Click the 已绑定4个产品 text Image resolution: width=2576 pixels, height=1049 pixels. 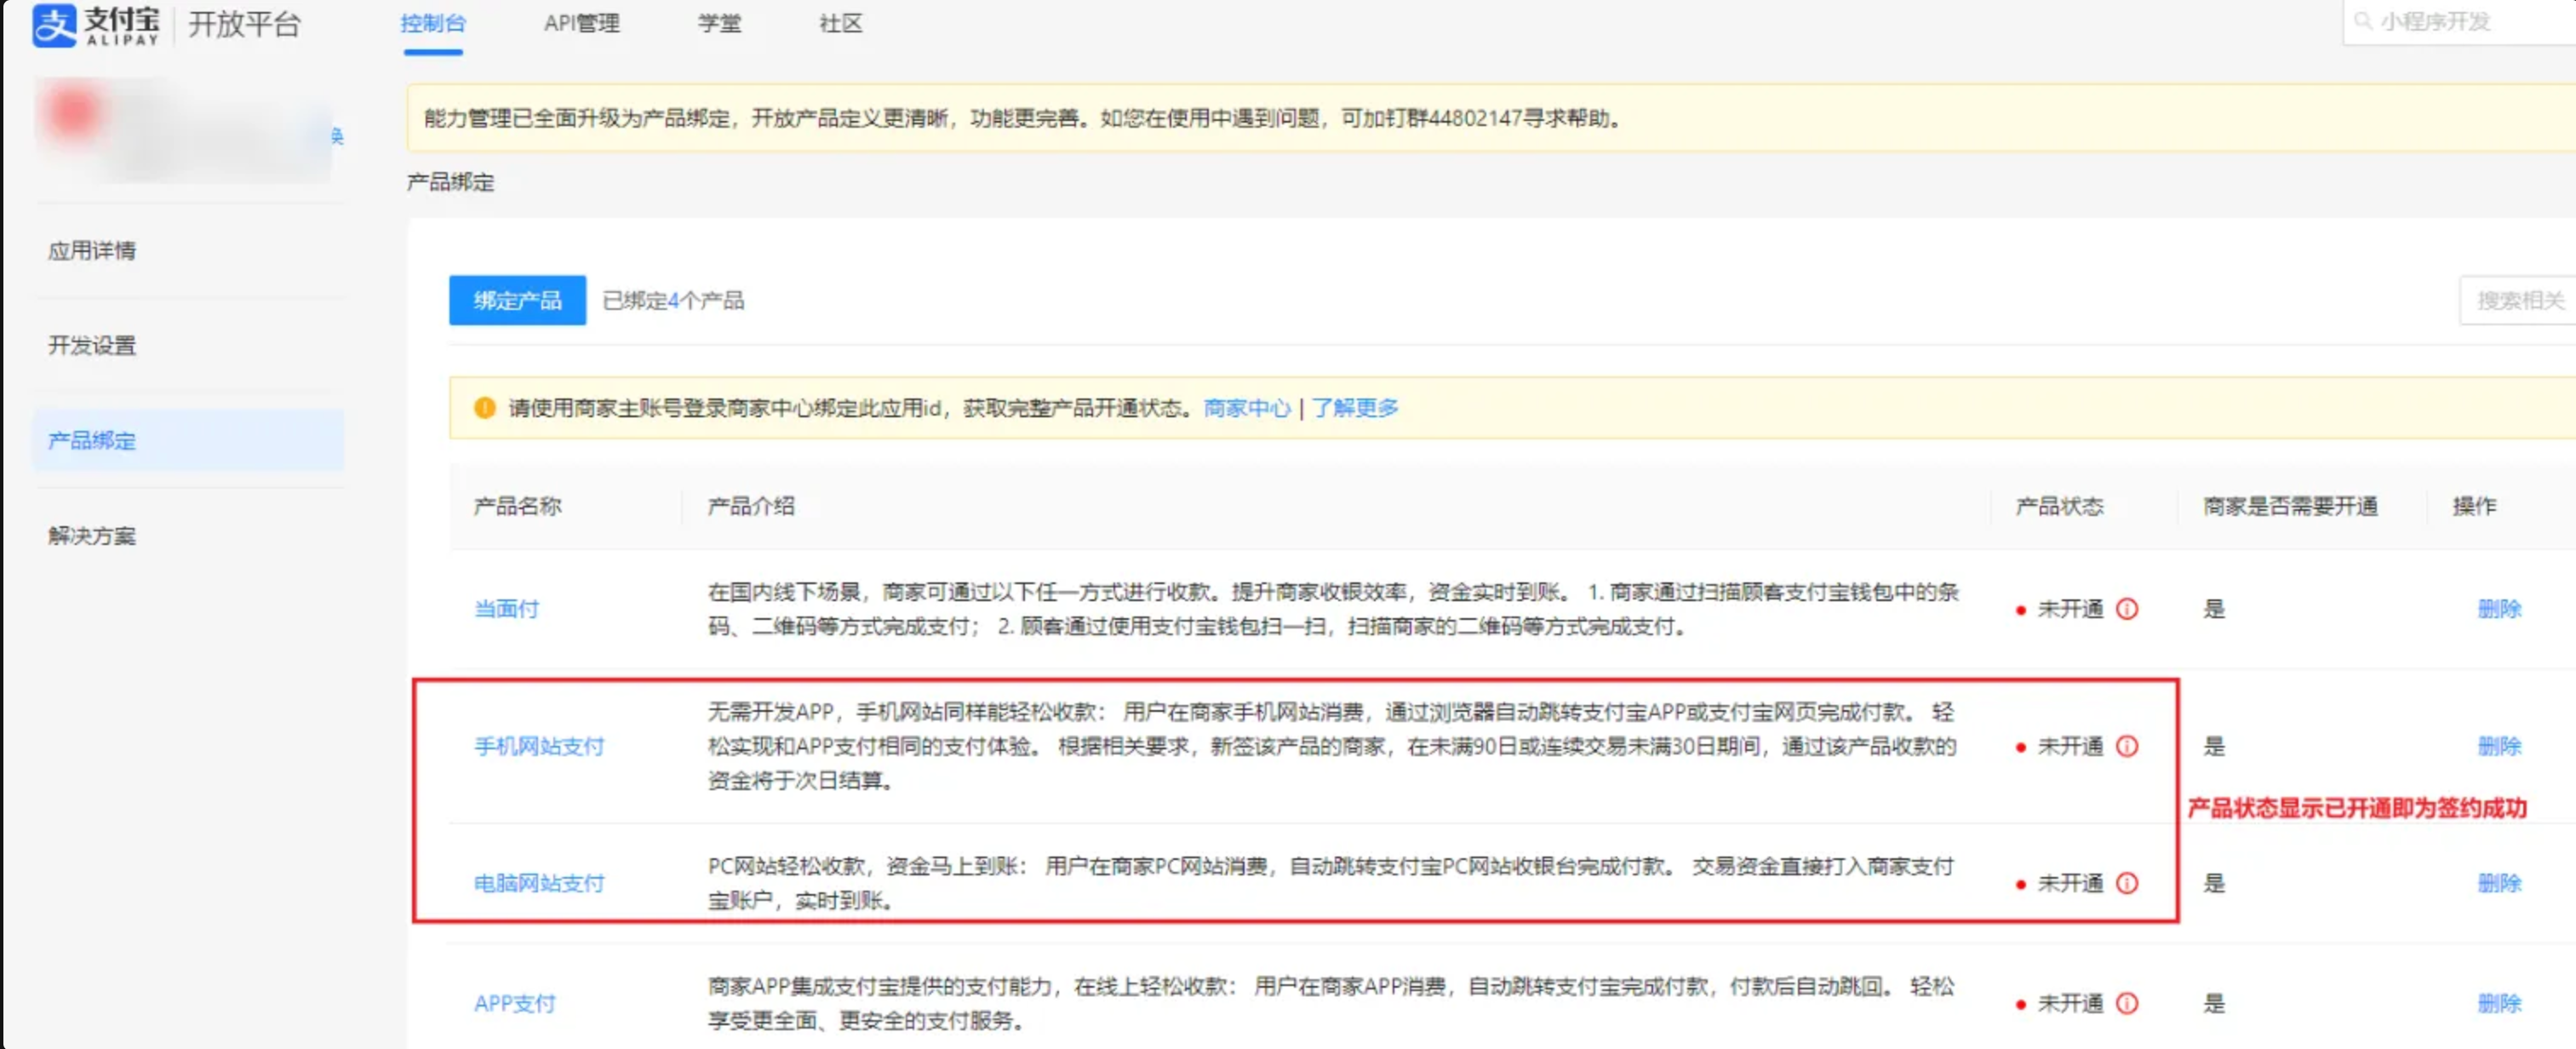[673, 300]
